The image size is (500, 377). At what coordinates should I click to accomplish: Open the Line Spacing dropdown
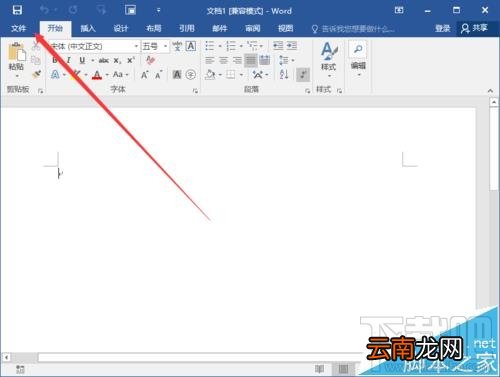point(286,60)
